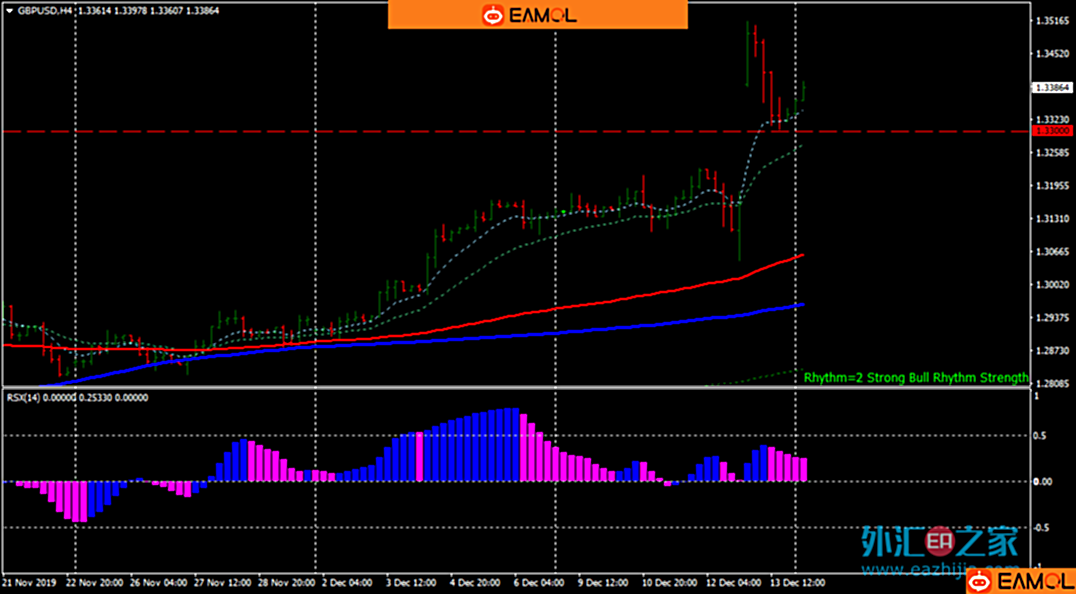Select the red dashed horizontal line
This screenshot has height=594, width=1076.
(x=400, y=131)
